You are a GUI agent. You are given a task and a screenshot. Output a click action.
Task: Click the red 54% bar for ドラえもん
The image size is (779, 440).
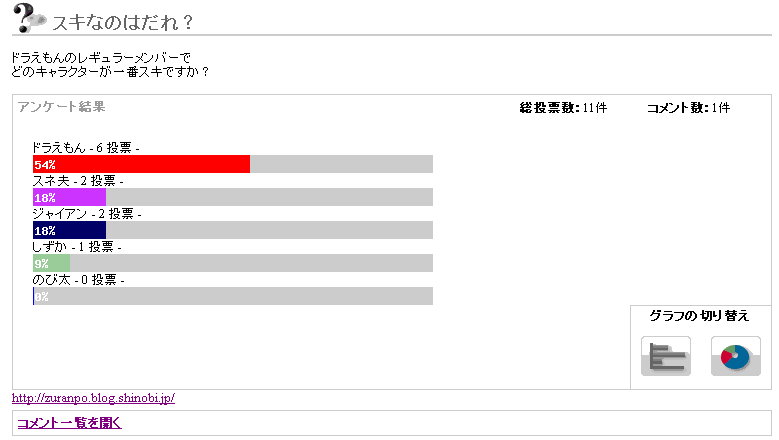(141, 164)
